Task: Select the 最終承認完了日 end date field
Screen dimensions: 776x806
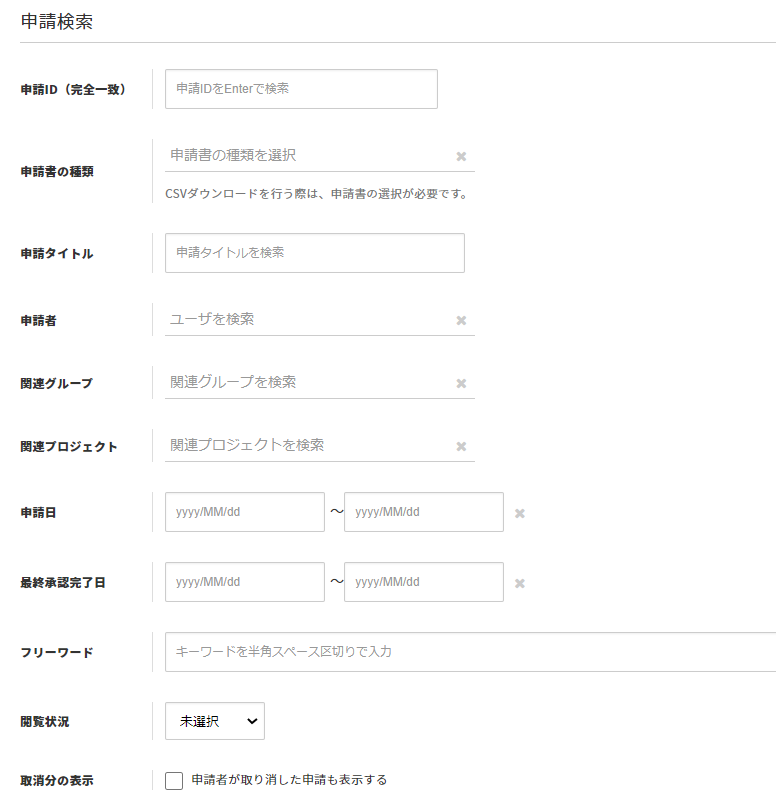Action: coord(424,582)
